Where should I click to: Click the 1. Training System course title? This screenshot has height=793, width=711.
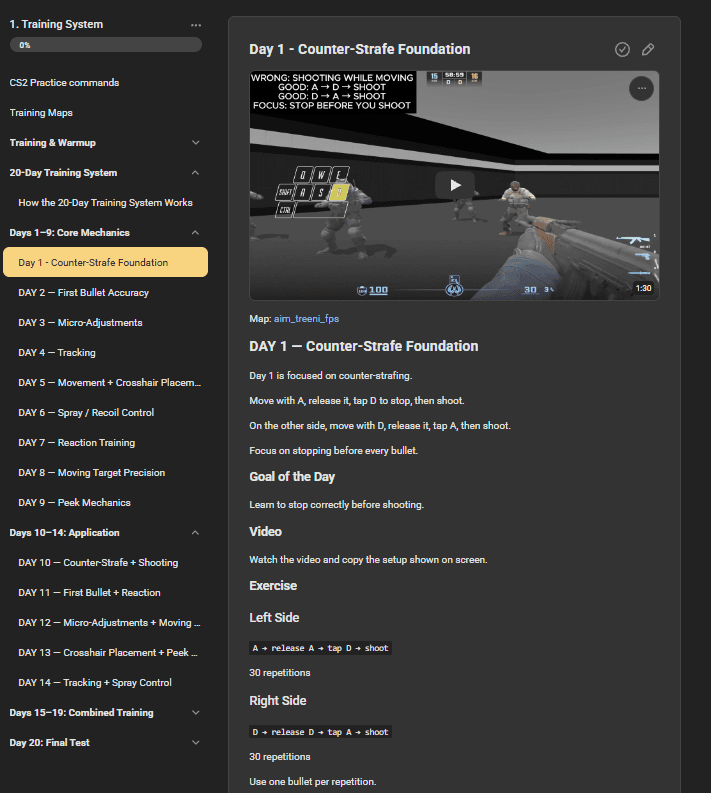tap(56, 24)
